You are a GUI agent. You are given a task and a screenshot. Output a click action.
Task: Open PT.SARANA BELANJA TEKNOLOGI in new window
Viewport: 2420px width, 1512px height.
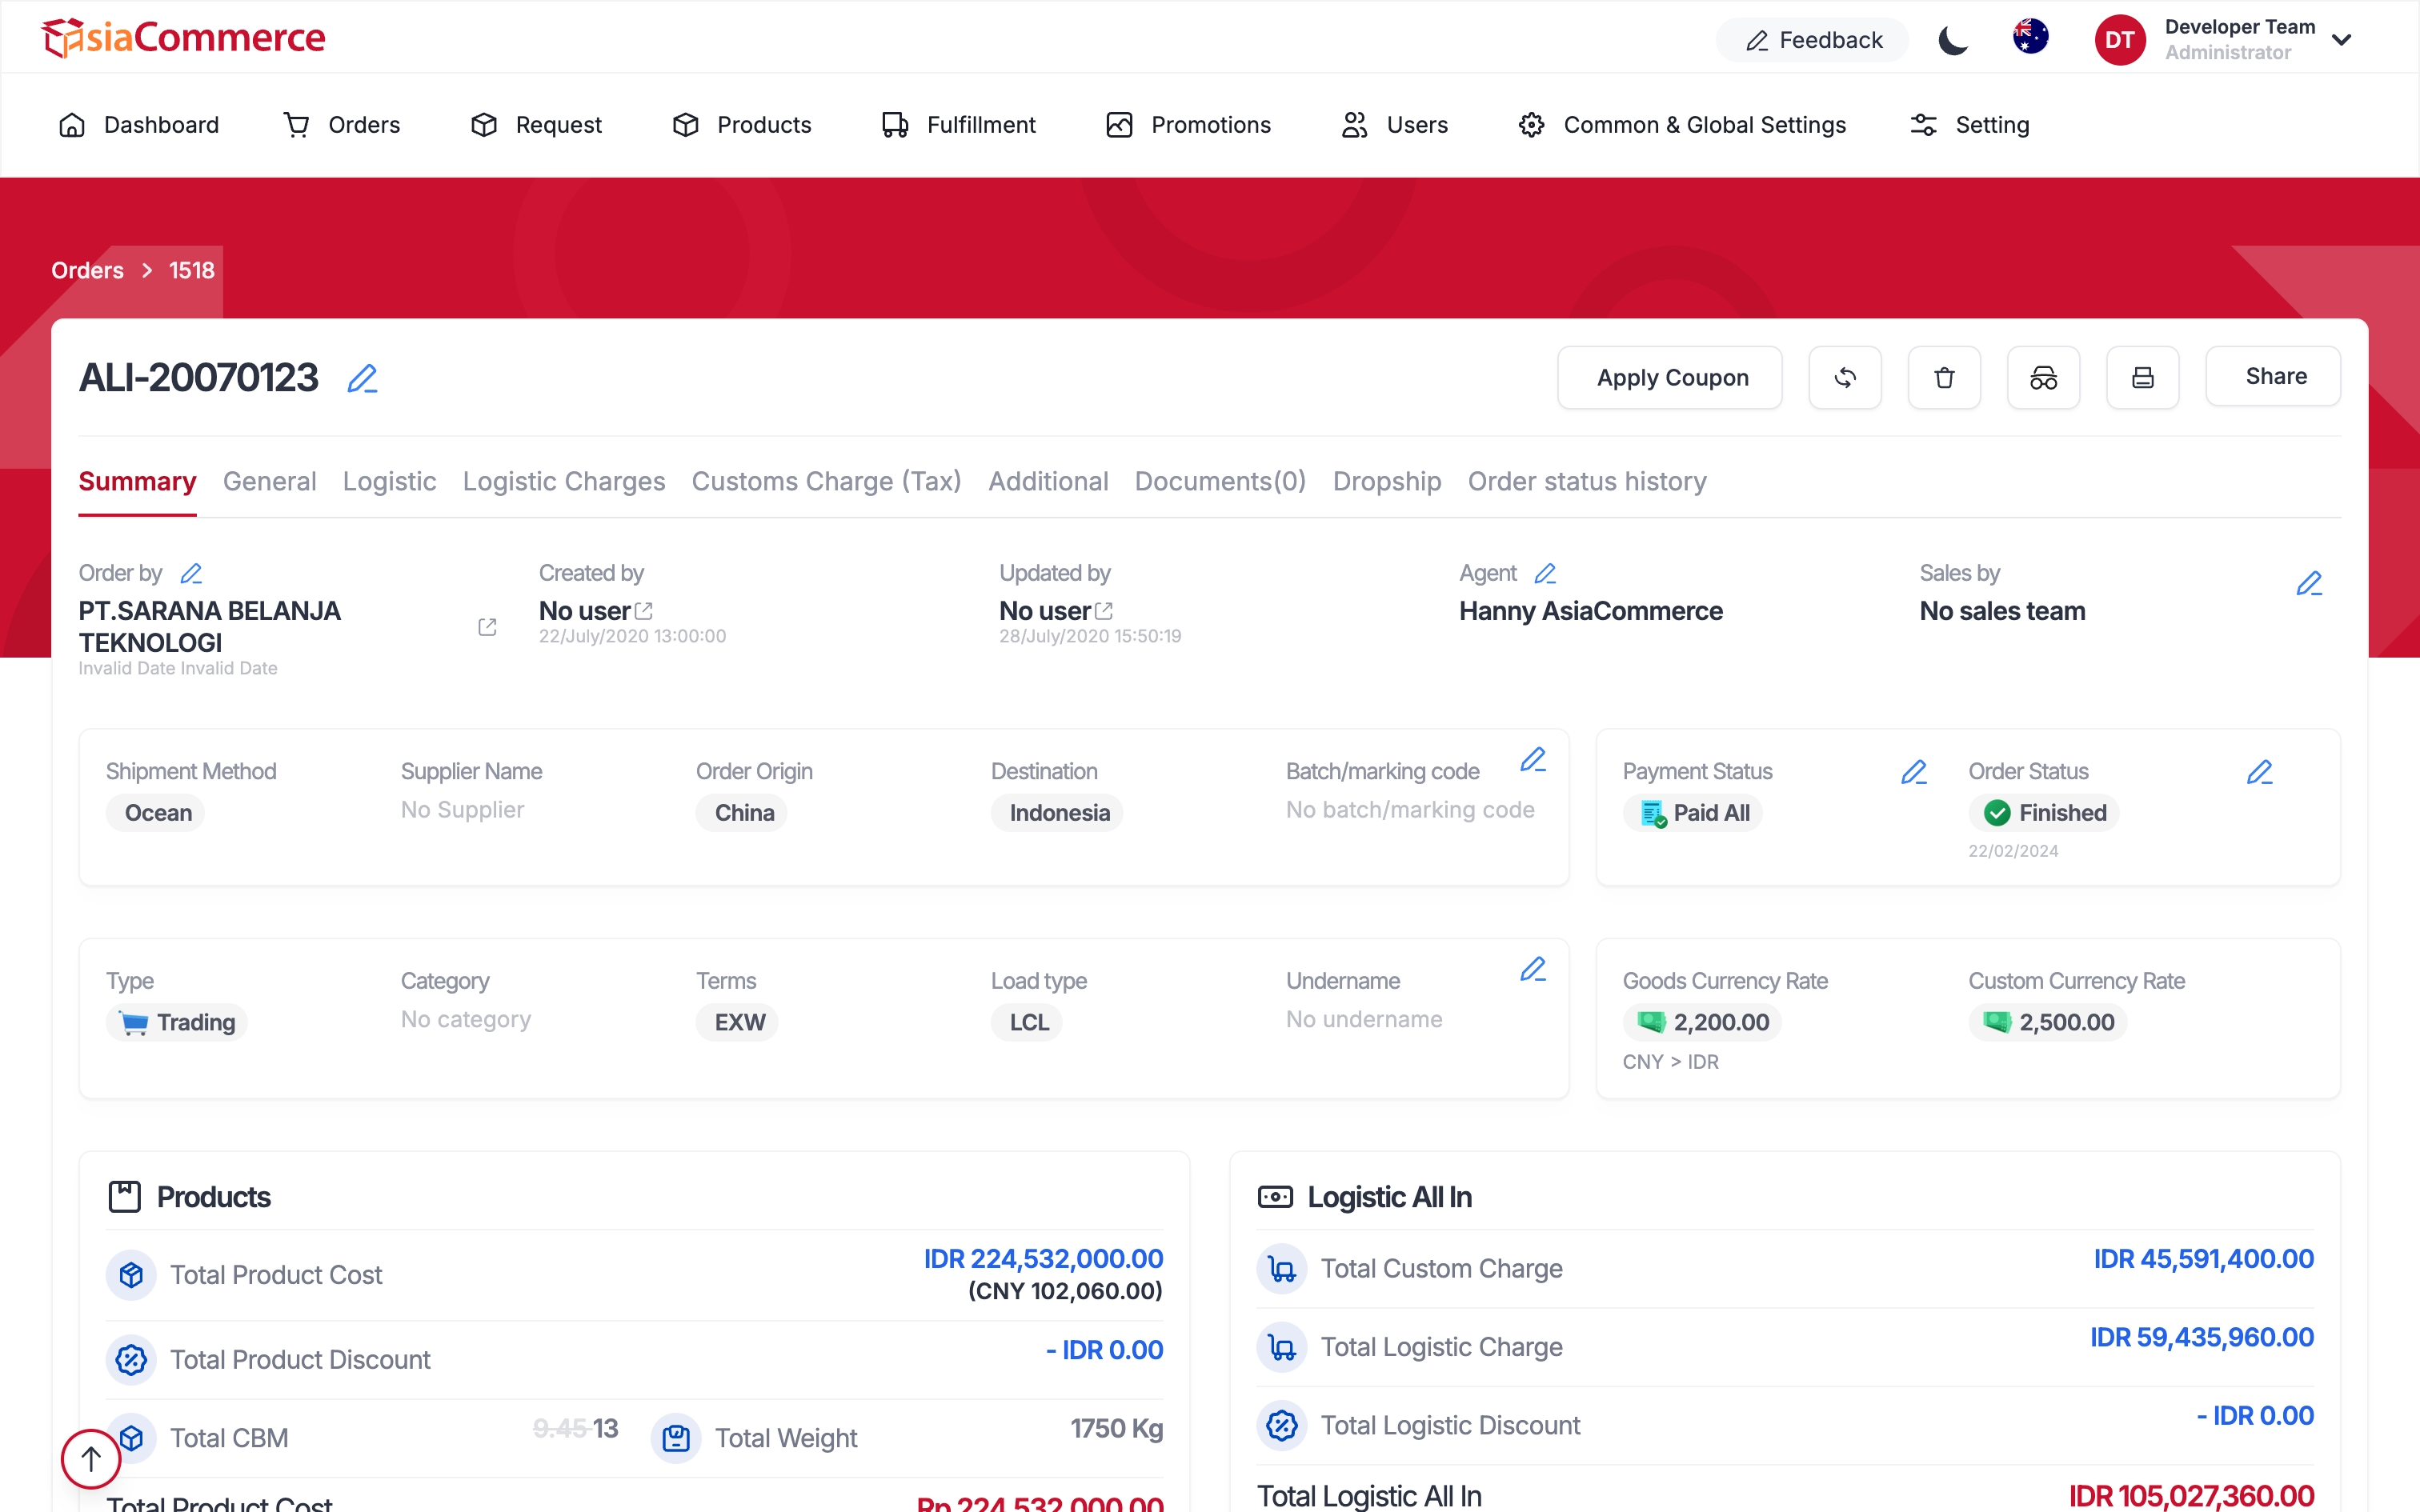click(487, 627)
